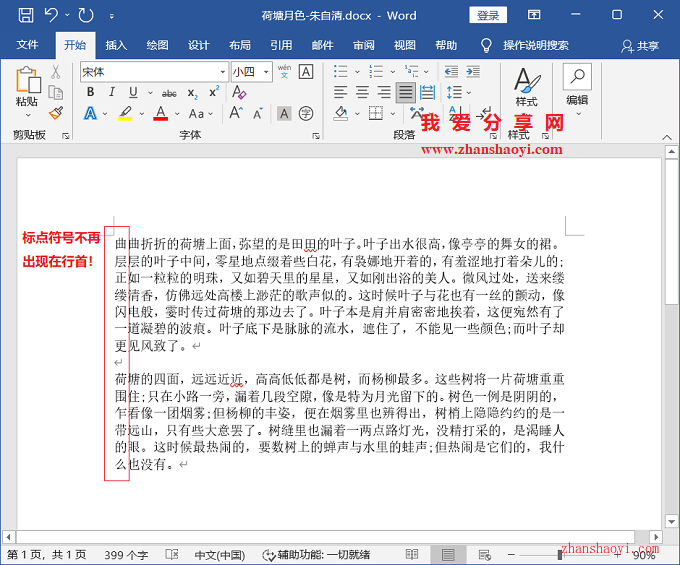680x565 pixels.
Task: Increase paragraph indent
Action: pyautogui.click(x=473, y=71)
